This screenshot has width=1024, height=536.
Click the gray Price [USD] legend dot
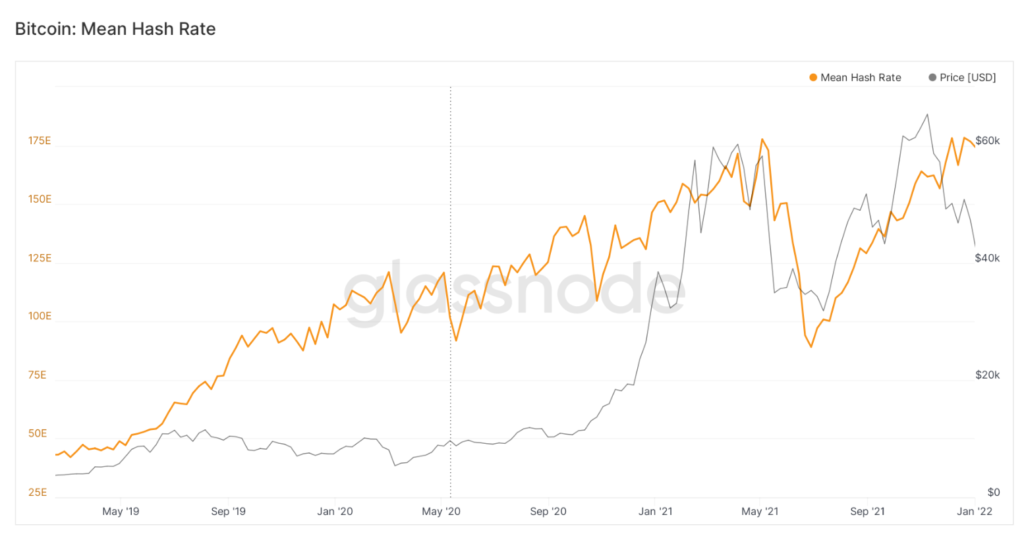coord(933,77)
